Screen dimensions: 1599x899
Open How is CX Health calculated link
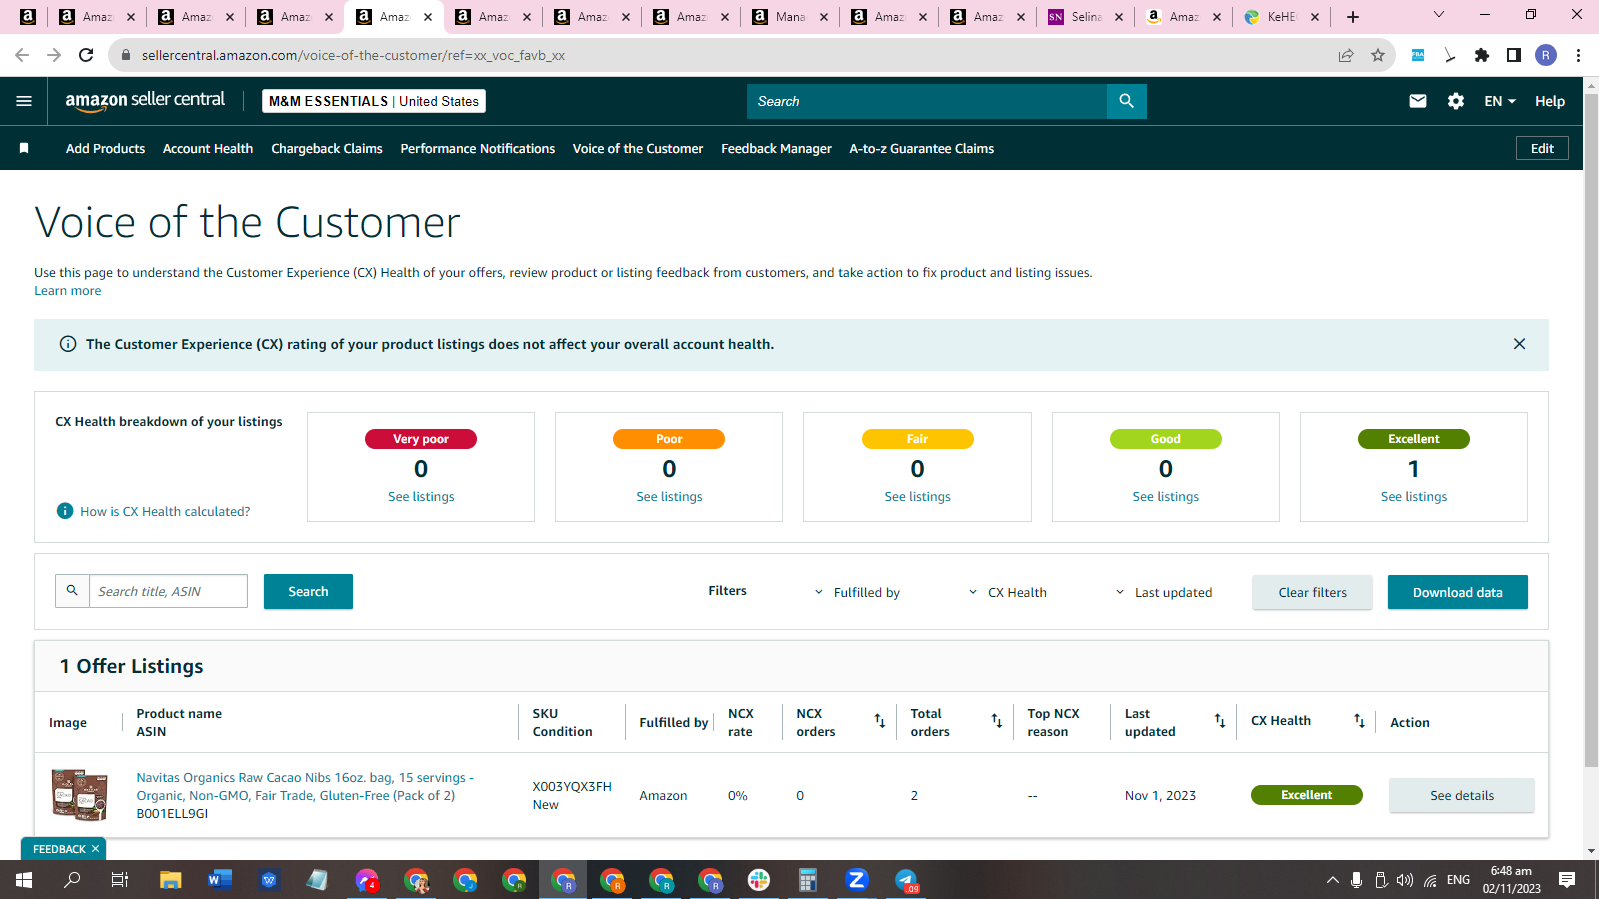point(165,511)
